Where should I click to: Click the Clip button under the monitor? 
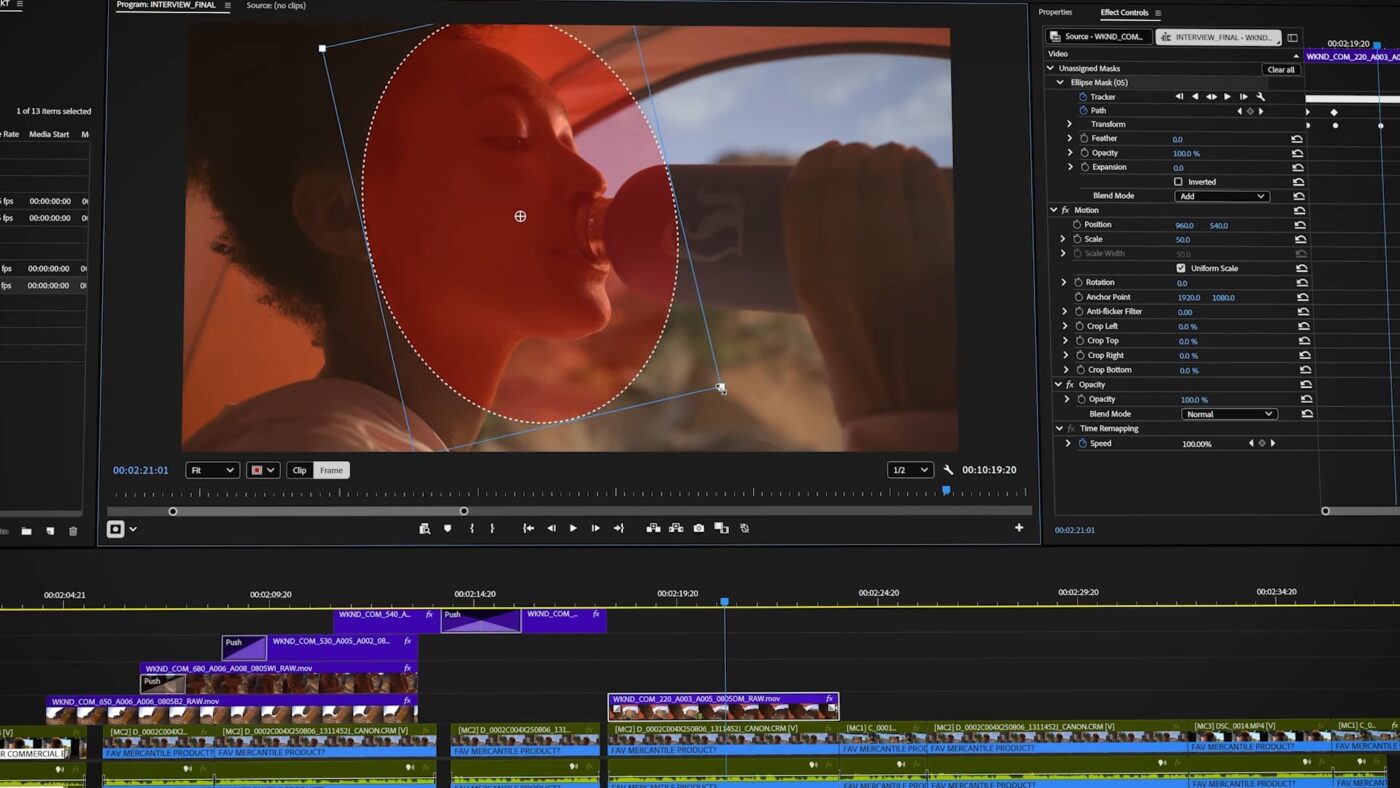[x=299, y=470]
